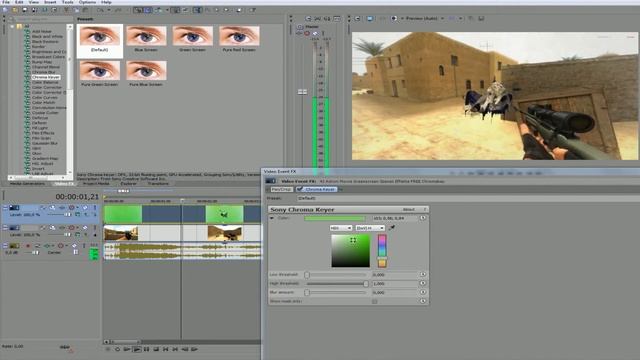The image size is (640, 360).
Task: Open the Insert menu
Action: [50, 2]
